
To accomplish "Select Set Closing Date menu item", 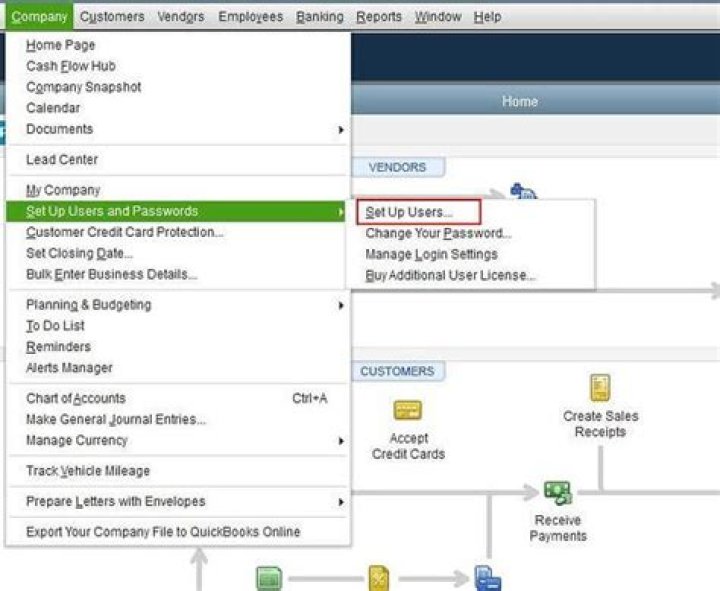I will (177, 253).
